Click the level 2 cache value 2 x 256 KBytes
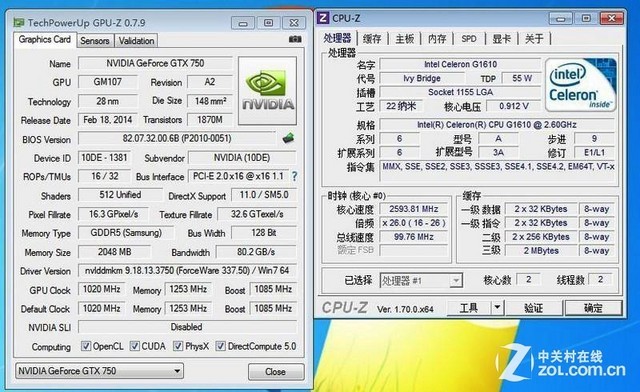 pyautogui.click(x=541, y=237)
